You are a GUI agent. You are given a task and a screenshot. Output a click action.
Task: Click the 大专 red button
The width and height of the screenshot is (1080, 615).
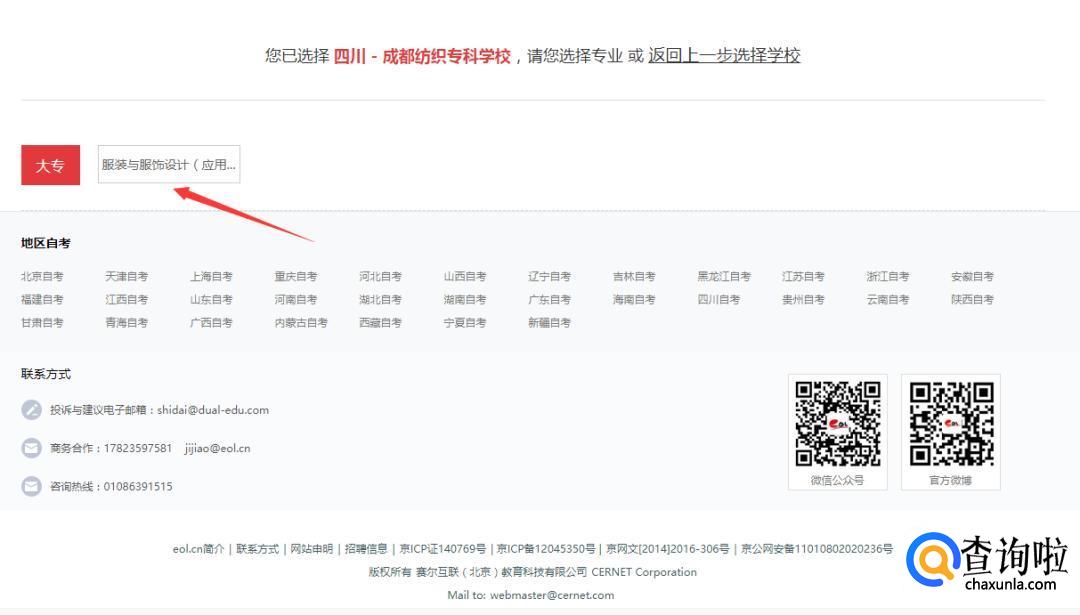(x=50, y=165)
